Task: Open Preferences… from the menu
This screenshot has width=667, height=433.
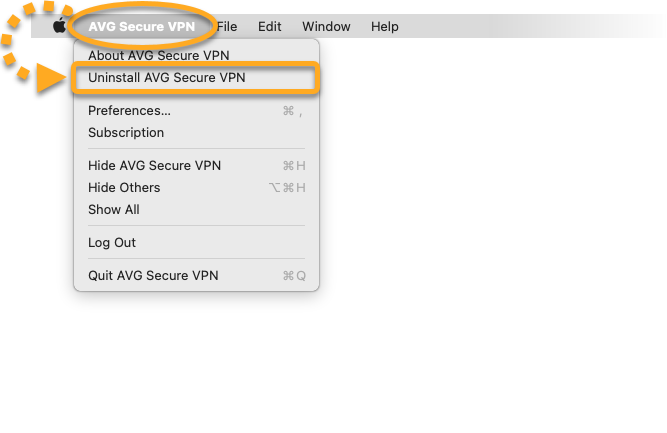Action: (x=197, y=111)
